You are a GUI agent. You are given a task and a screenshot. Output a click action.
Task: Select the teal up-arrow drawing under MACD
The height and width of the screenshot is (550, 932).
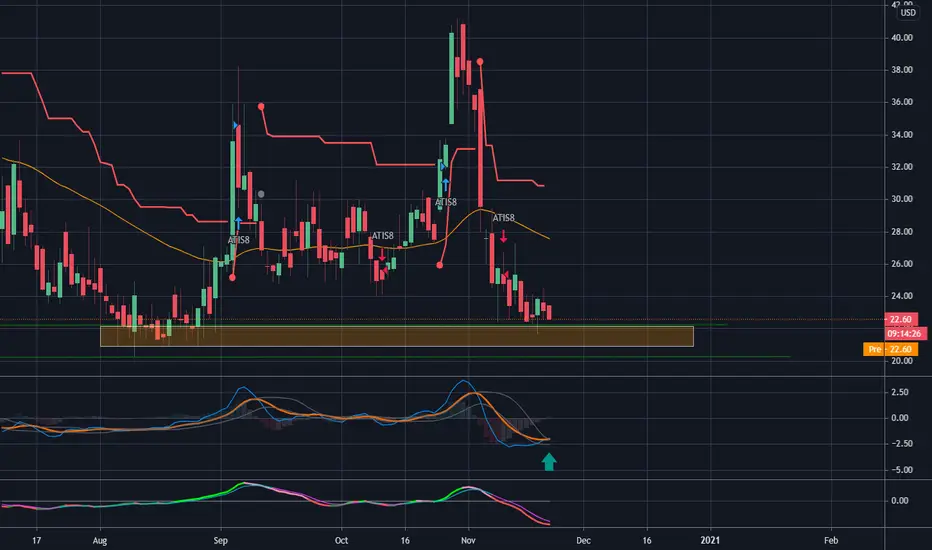(549, 461)
